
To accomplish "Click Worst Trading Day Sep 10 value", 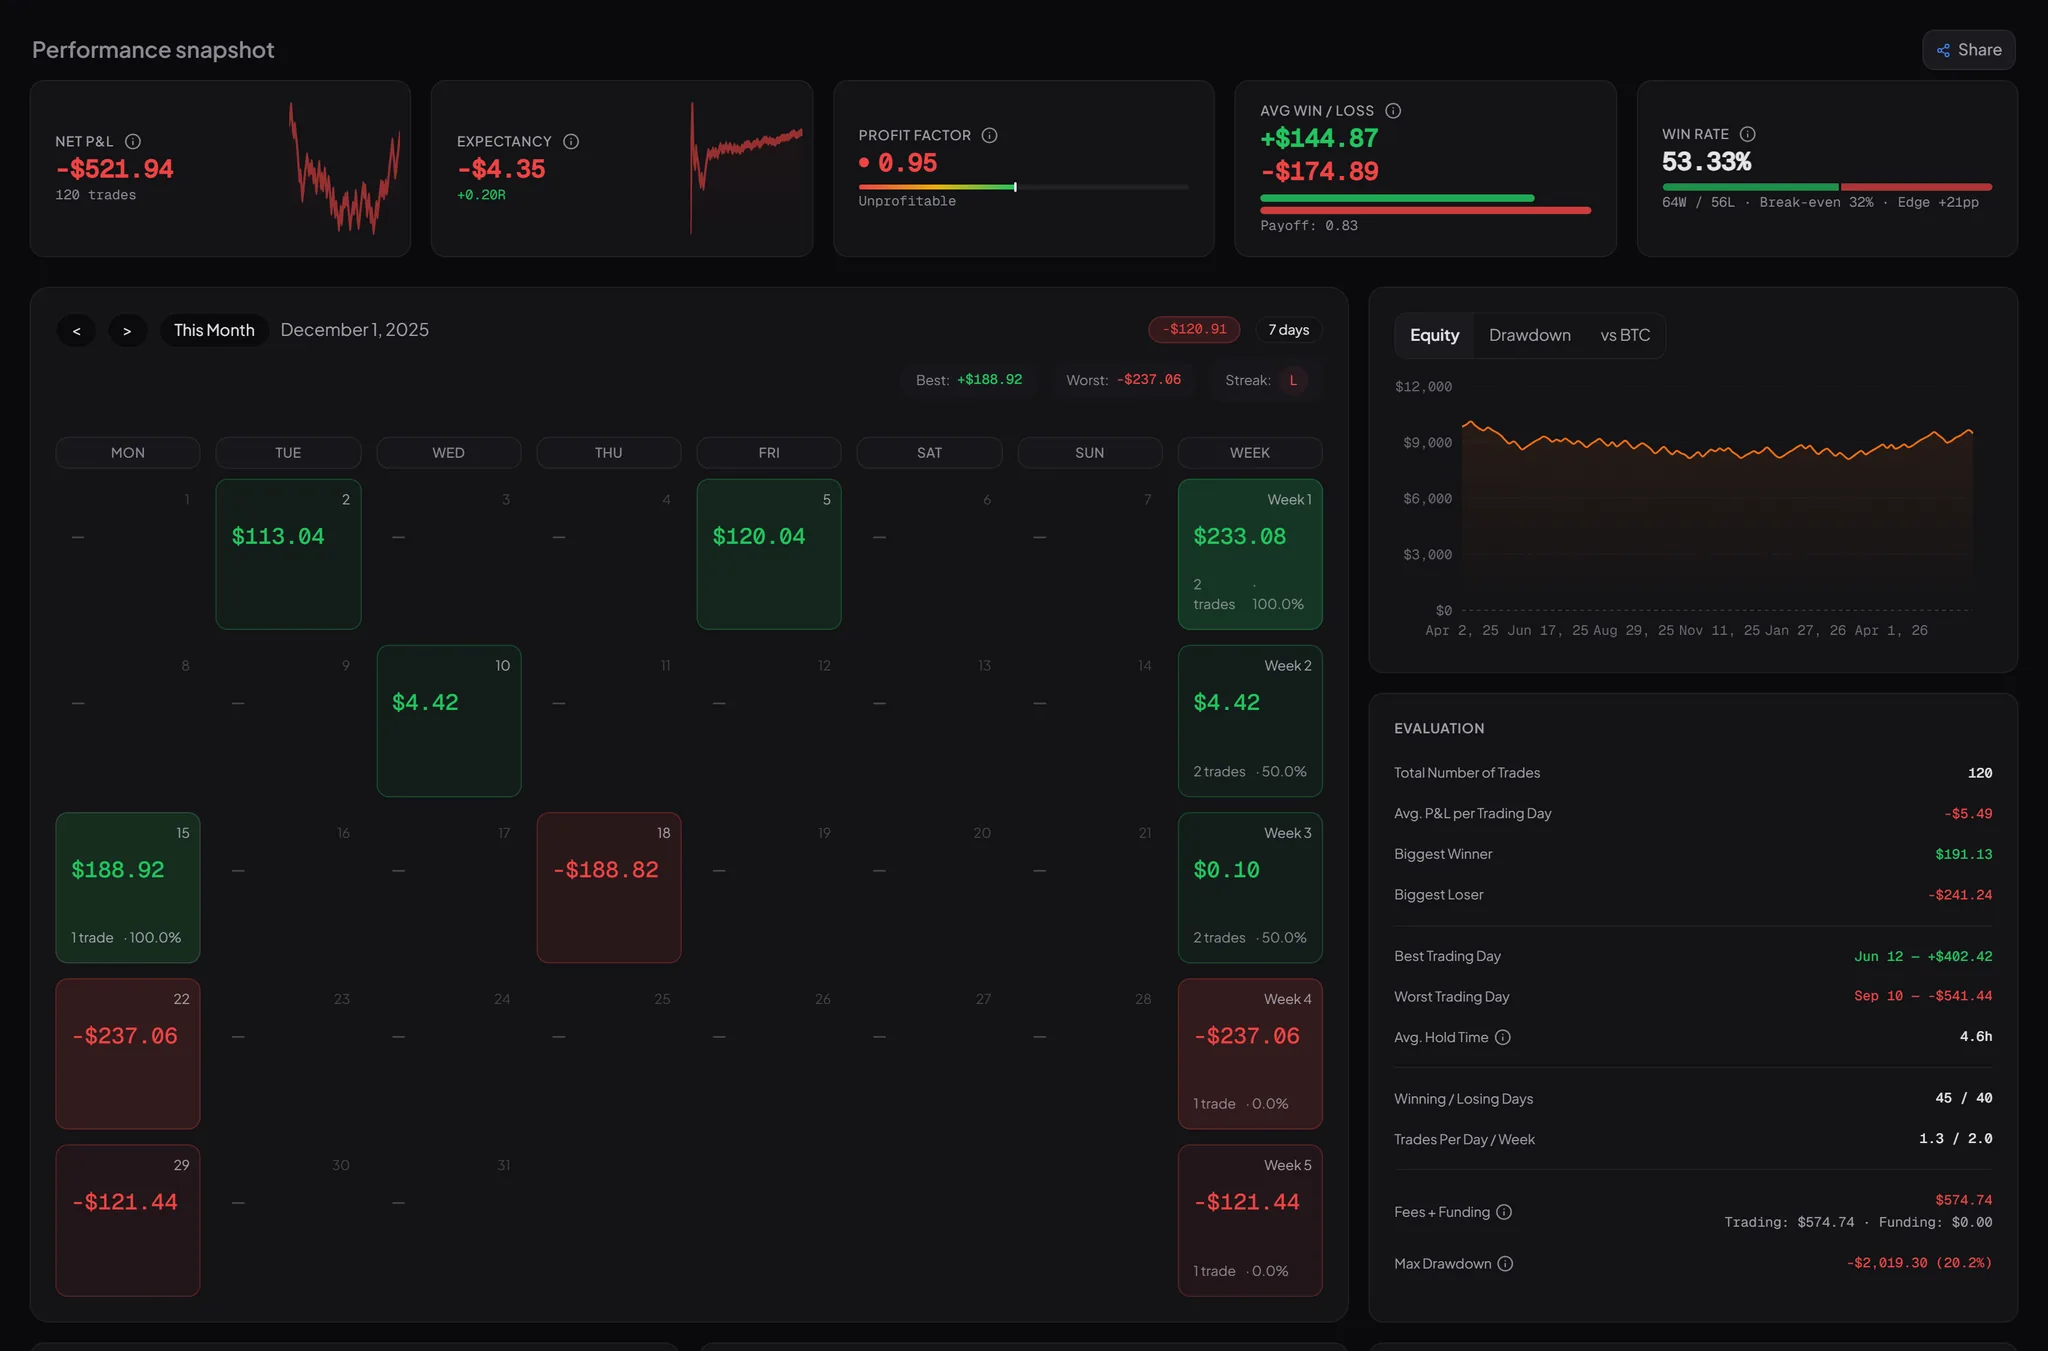I will tap(1923, 997).
